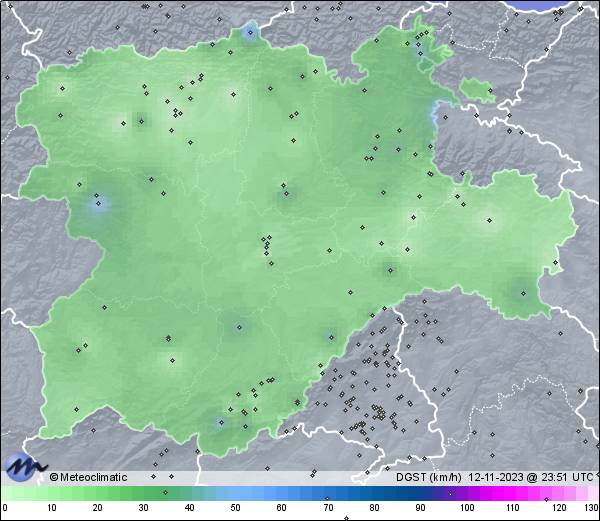This screenshot has width=600, height=521.
Task: Click the scale label 130
Action: (x=592, y=508)
